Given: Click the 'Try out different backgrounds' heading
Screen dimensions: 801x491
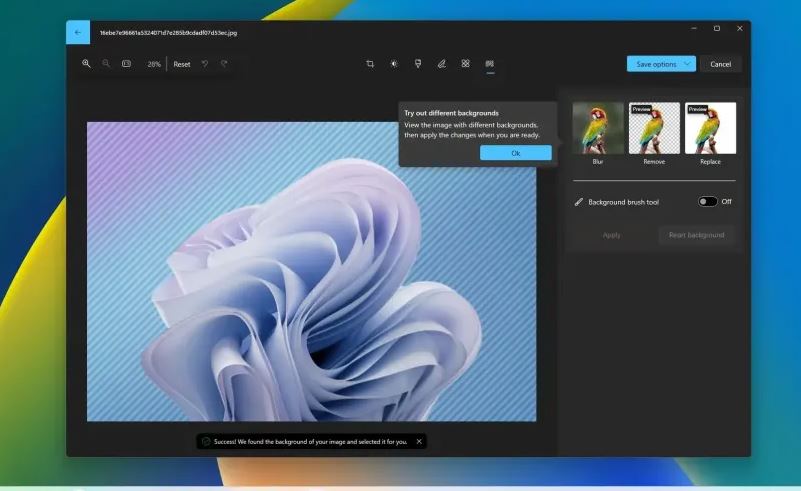Looking at the screenshot, I should [451, 113].
